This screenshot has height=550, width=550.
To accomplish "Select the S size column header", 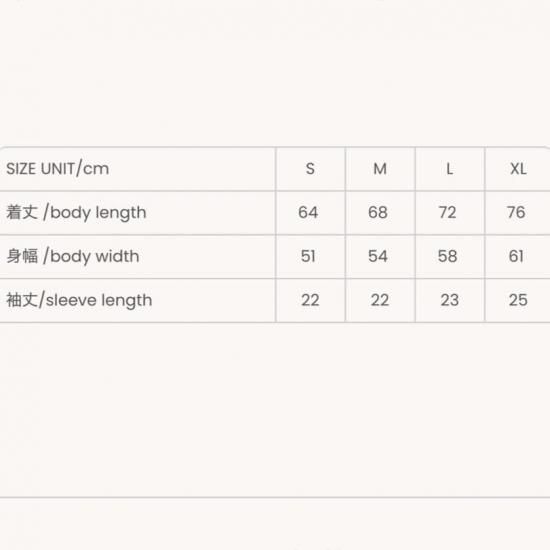I will click(310, 169).
